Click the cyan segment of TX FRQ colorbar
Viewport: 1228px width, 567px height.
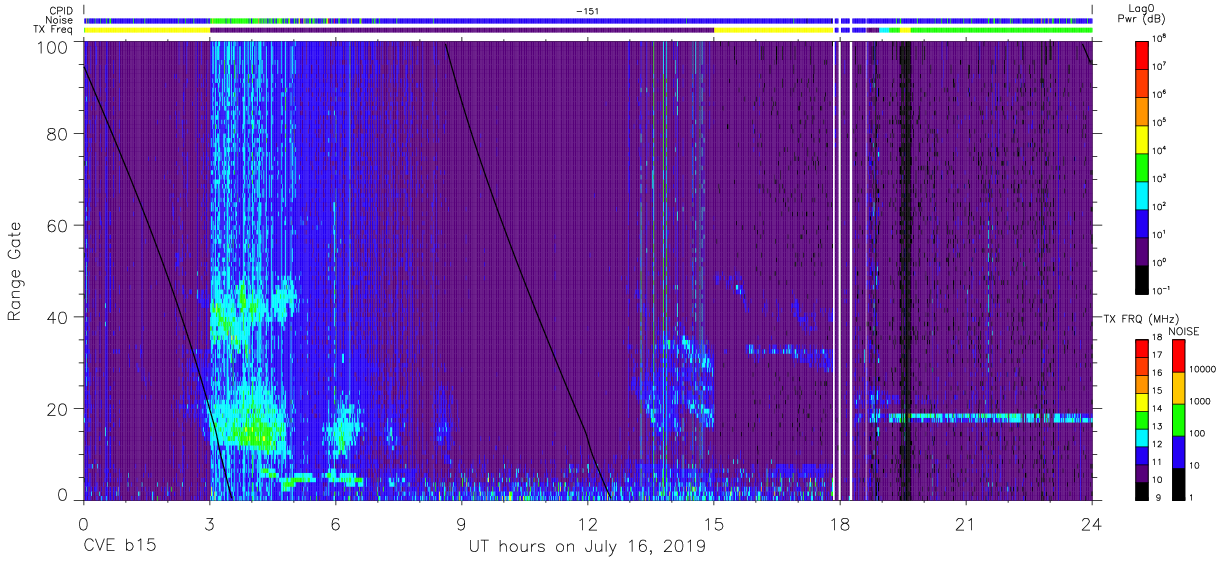(1143, 436)
